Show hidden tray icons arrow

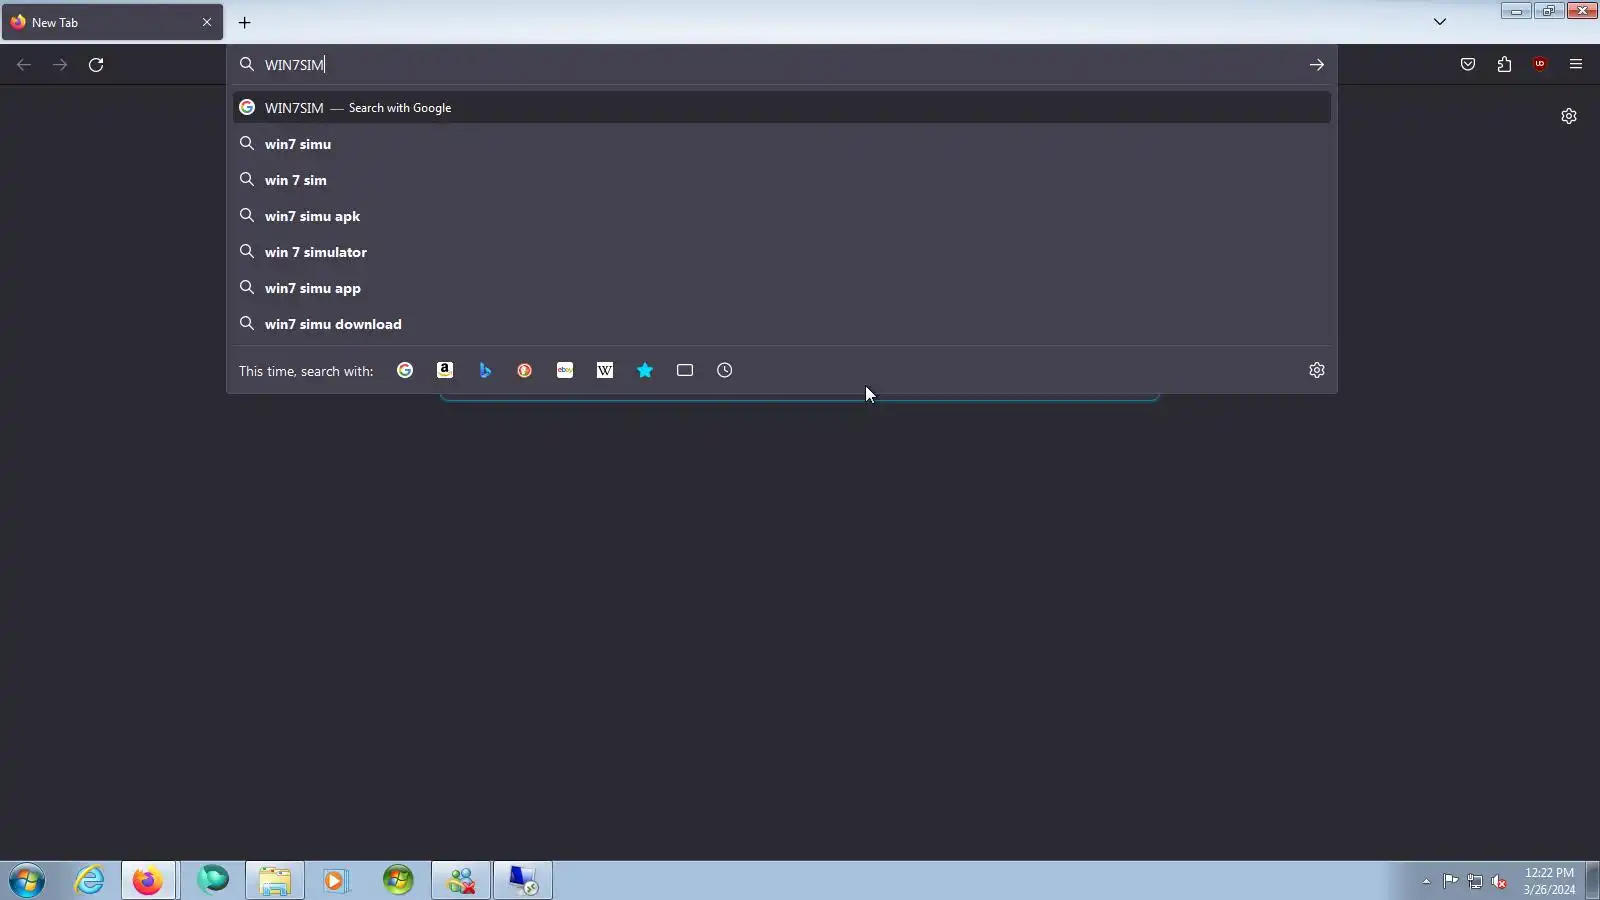point(1426,881)
